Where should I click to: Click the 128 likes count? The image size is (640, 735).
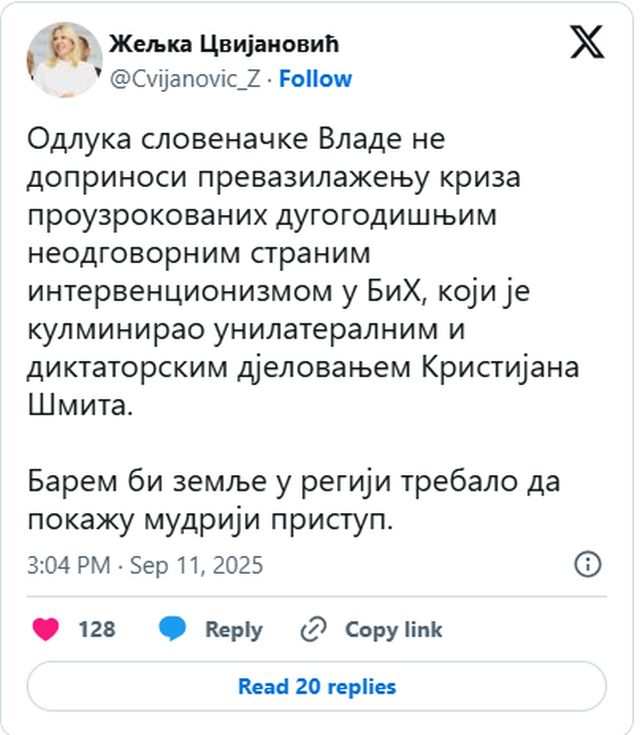point(96,629)
